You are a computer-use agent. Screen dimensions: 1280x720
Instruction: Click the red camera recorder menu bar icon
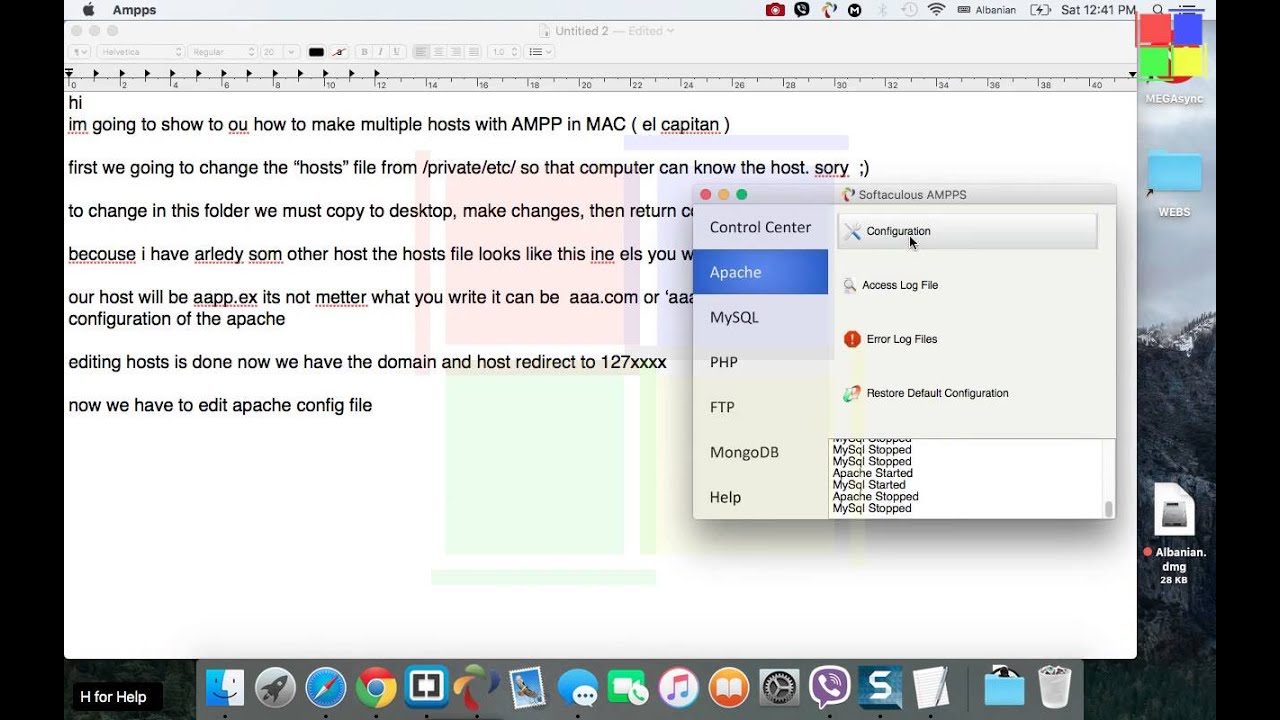pos(775,10)
